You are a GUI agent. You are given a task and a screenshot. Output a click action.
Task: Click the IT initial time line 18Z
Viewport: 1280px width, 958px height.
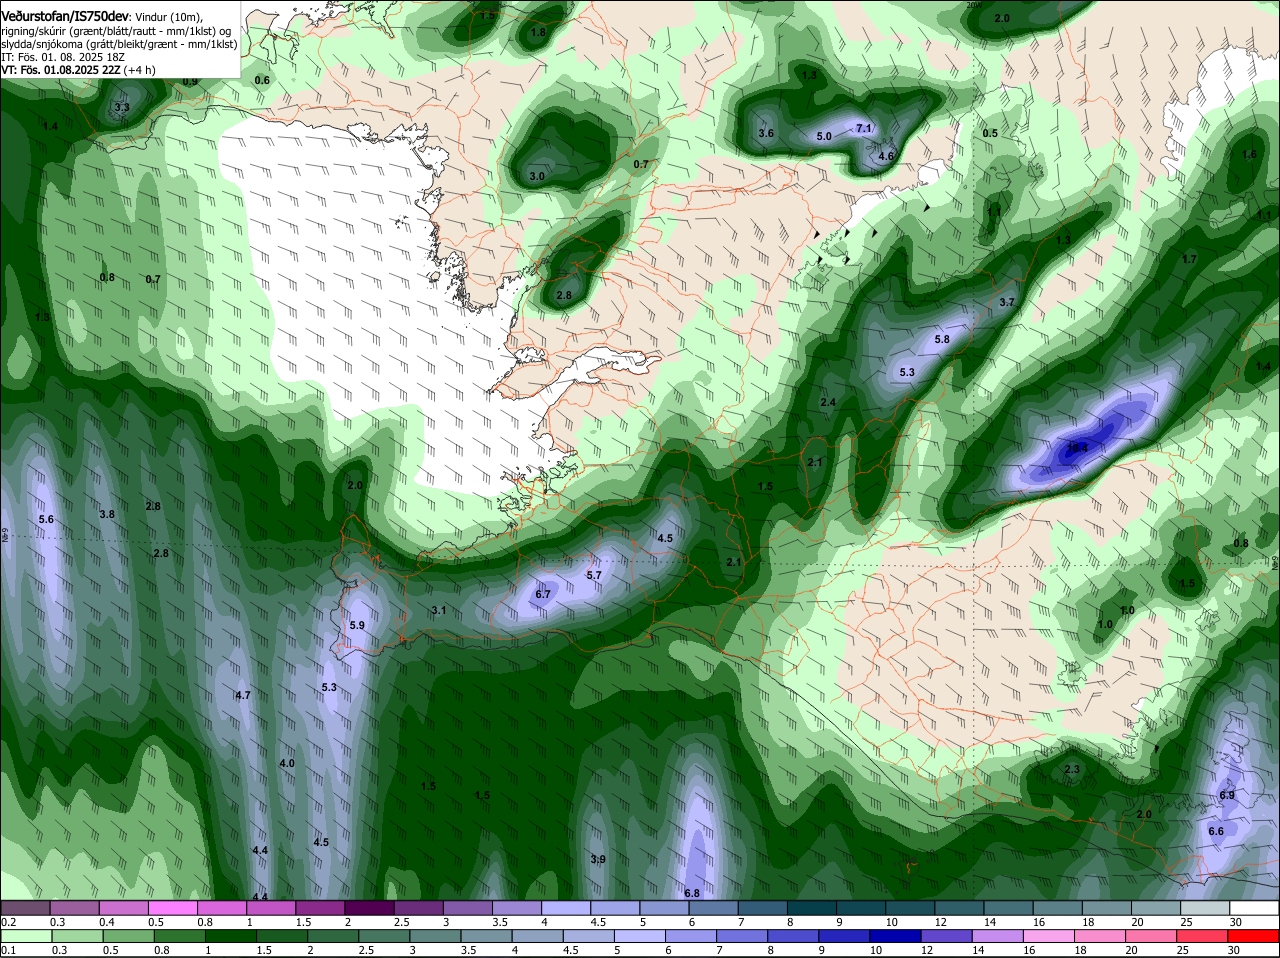pos(61,57)
